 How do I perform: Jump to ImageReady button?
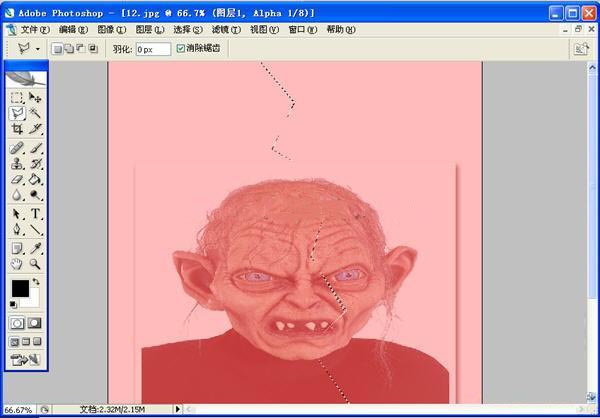[x=26, y=360]
